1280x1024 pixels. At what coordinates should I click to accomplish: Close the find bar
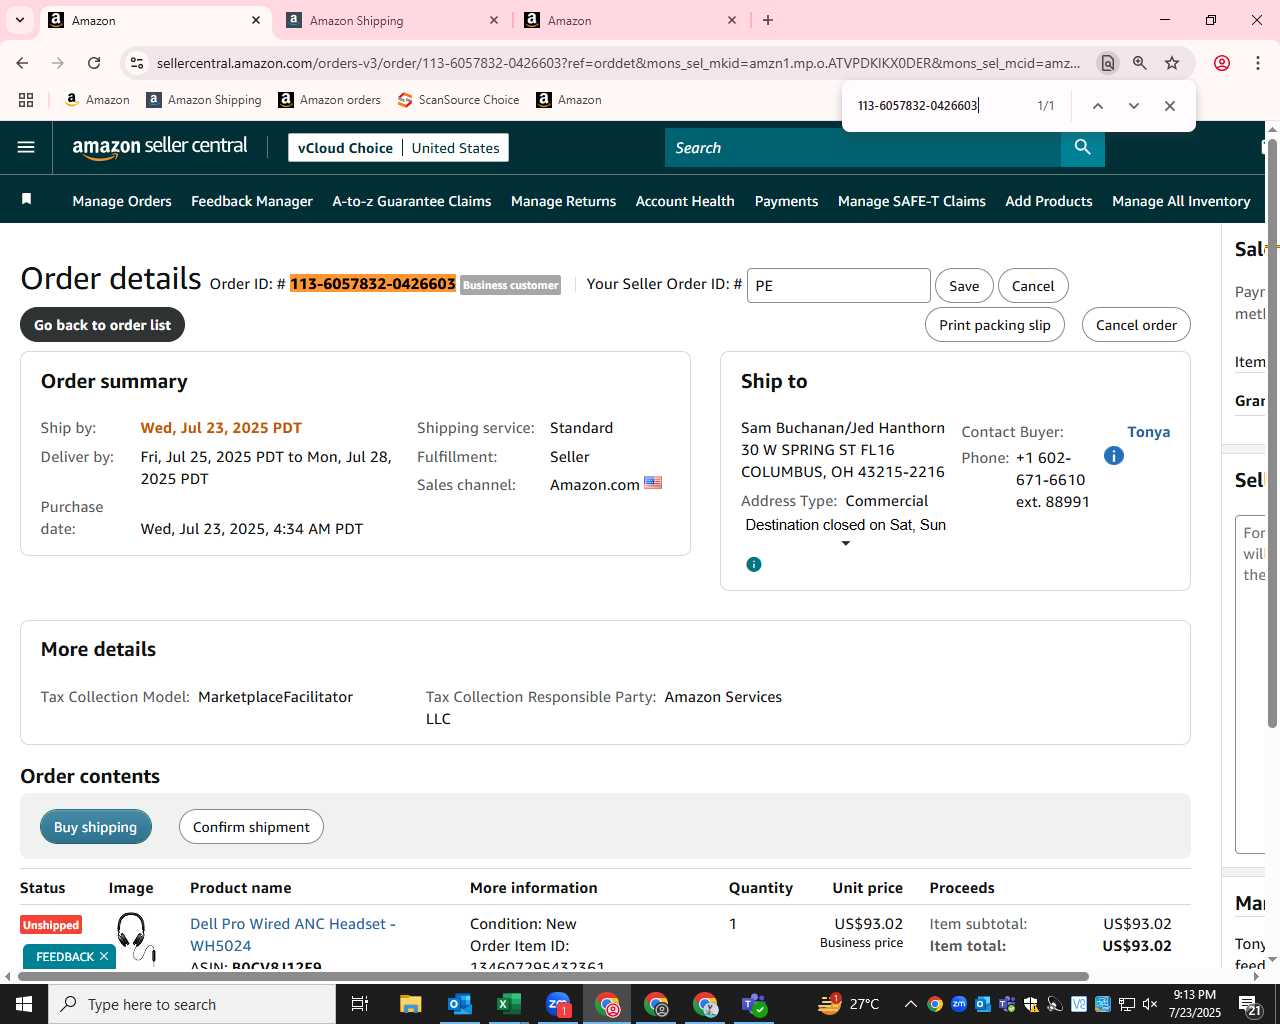pyautogui.click(x=1169, y=106)
